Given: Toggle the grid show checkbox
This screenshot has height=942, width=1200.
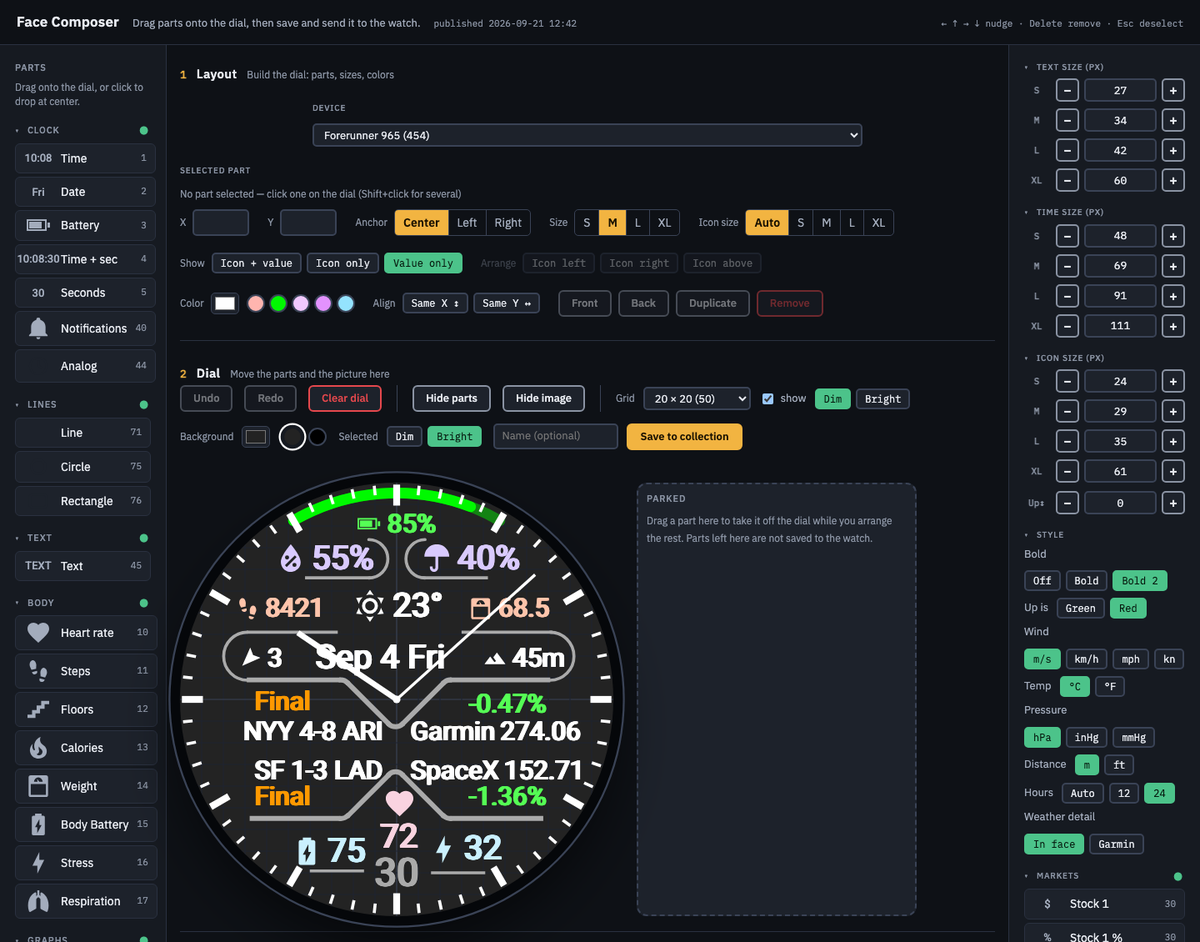Looking at the screenshot, I should [768, 398].
